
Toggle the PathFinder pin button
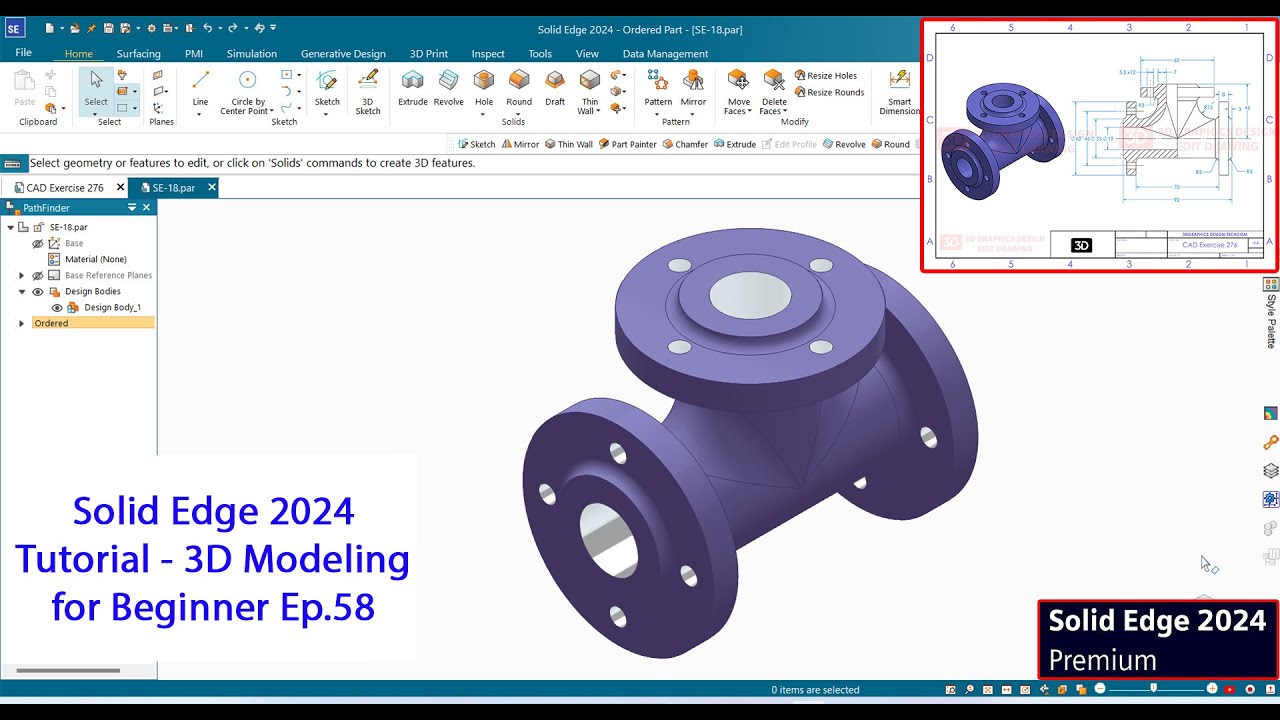point(132,207)
